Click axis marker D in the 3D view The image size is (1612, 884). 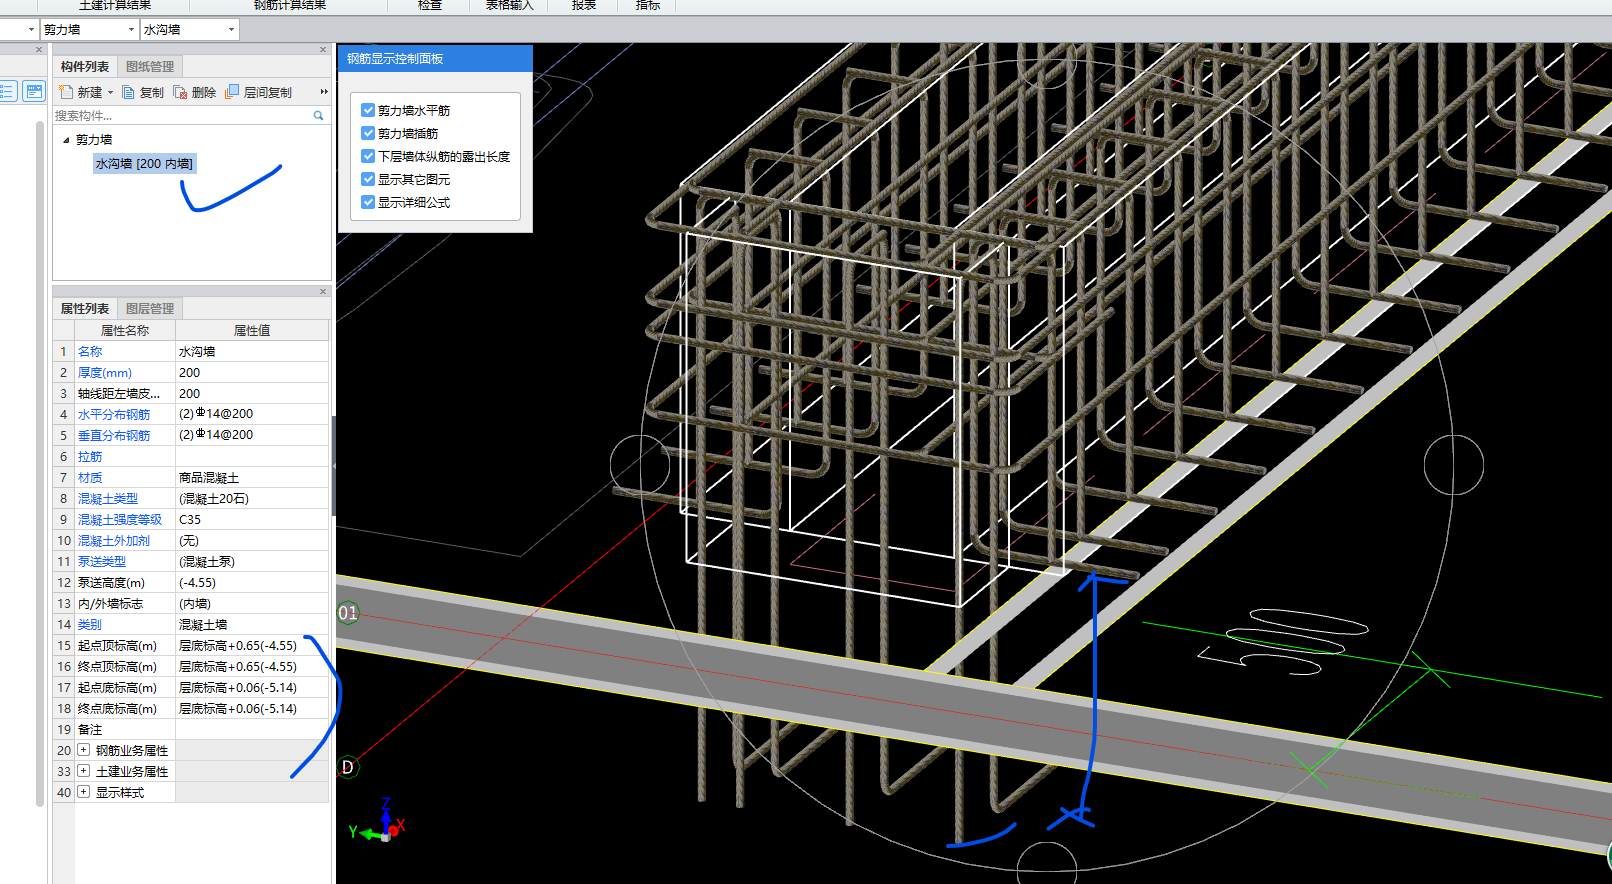pyautogui.click(x=348, y=767)
